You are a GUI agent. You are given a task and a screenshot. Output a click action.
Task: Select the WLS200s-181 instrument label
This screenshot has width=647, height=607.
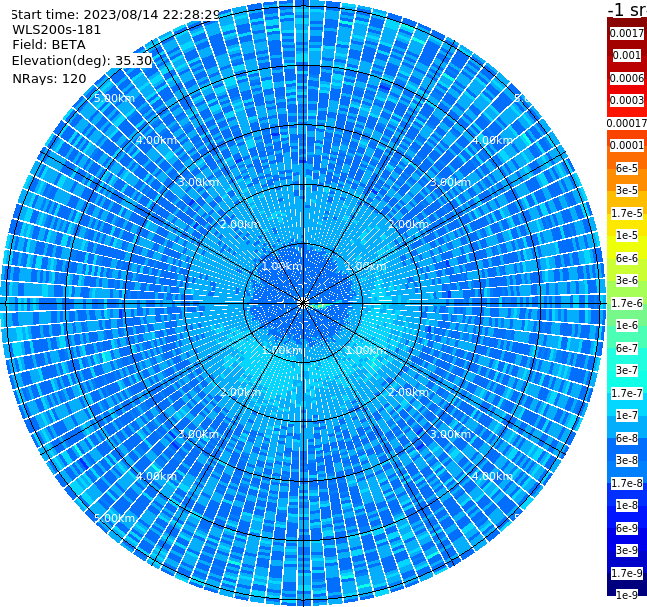[57, 30]
